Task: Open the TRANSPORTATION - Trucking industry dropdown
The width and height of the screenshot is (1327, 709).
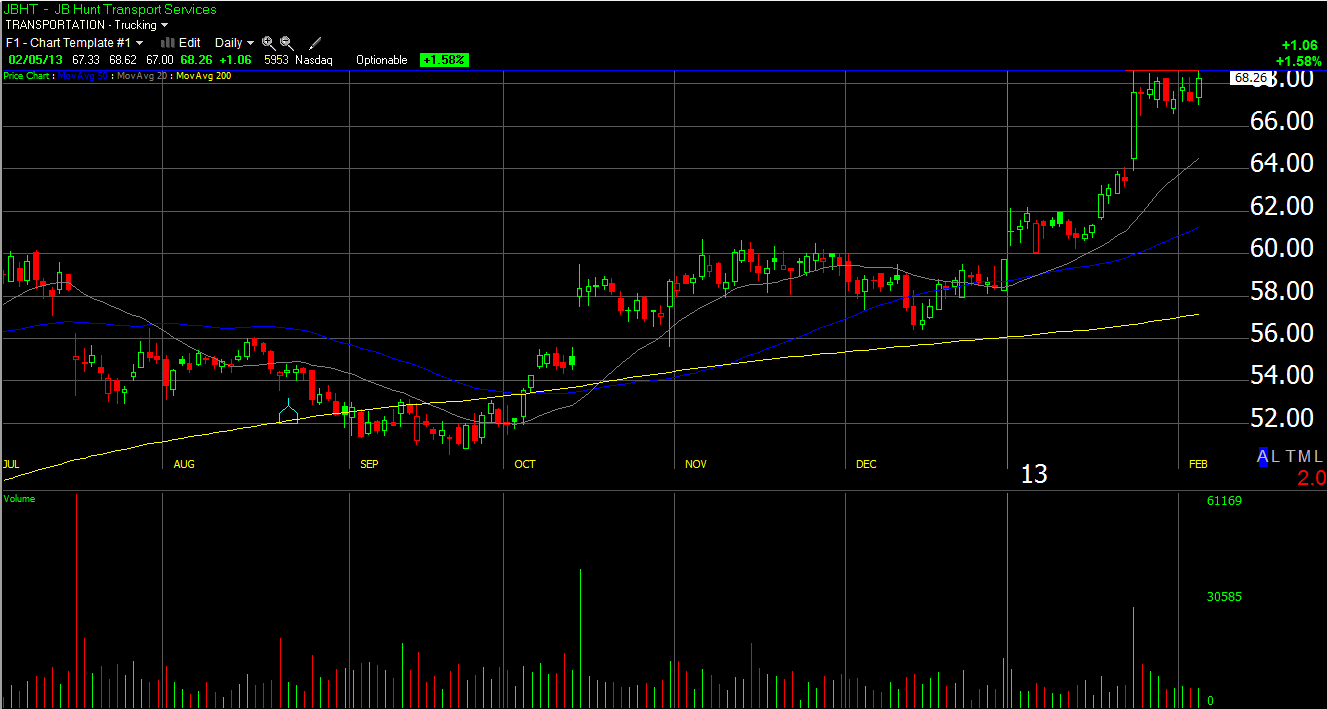Action: coord(87,25)
